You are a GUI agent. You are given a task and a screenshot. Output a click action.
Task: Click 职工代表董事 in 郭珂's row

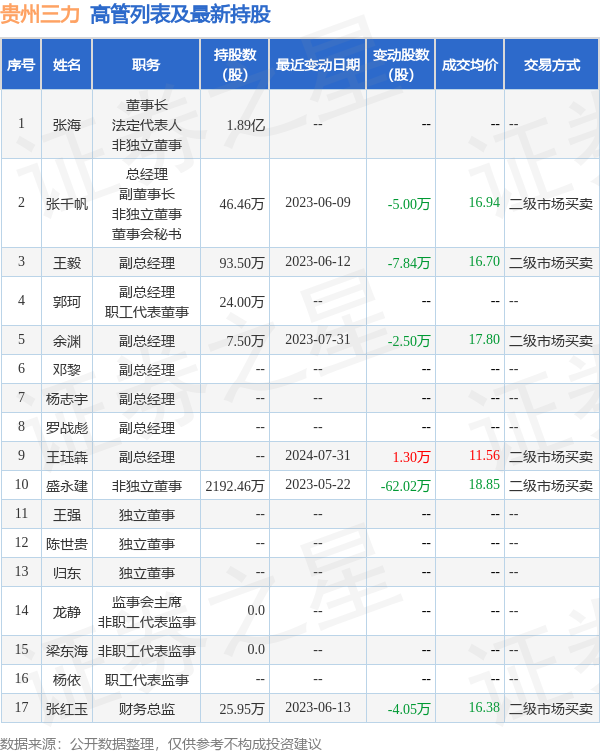click(147, 312)
